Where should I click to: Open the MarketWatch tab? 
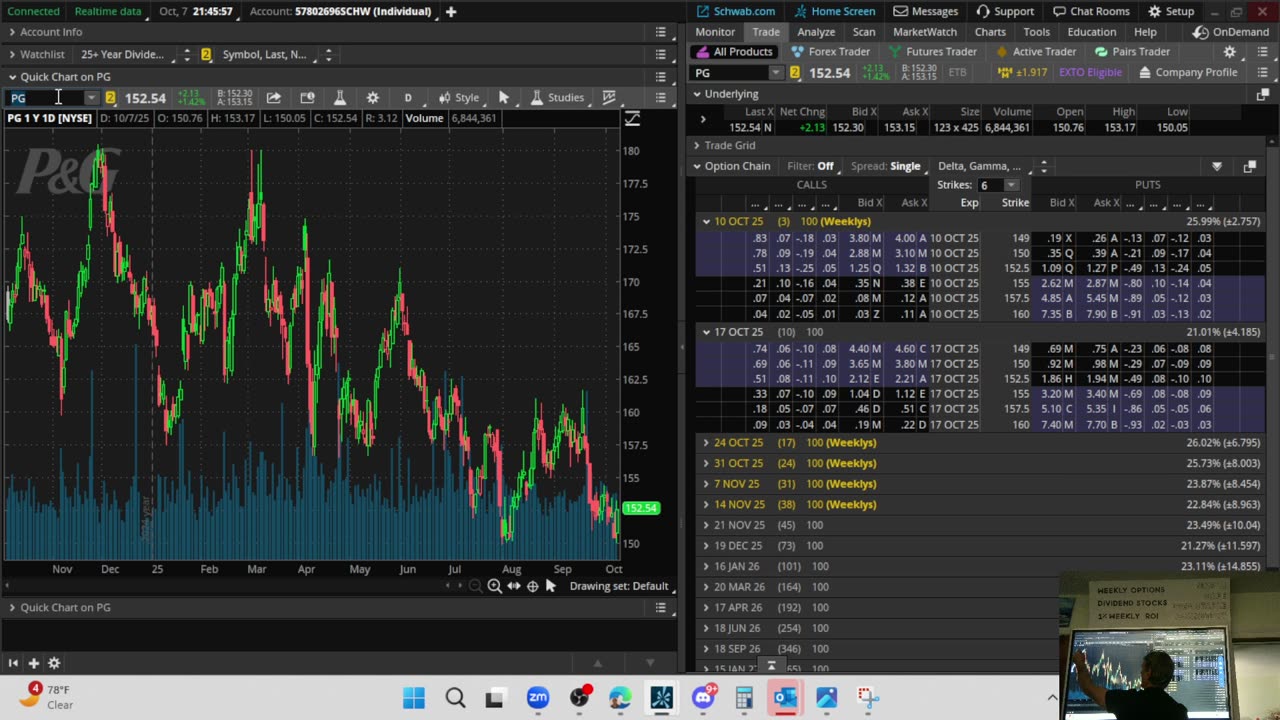[x=925, y=32]
